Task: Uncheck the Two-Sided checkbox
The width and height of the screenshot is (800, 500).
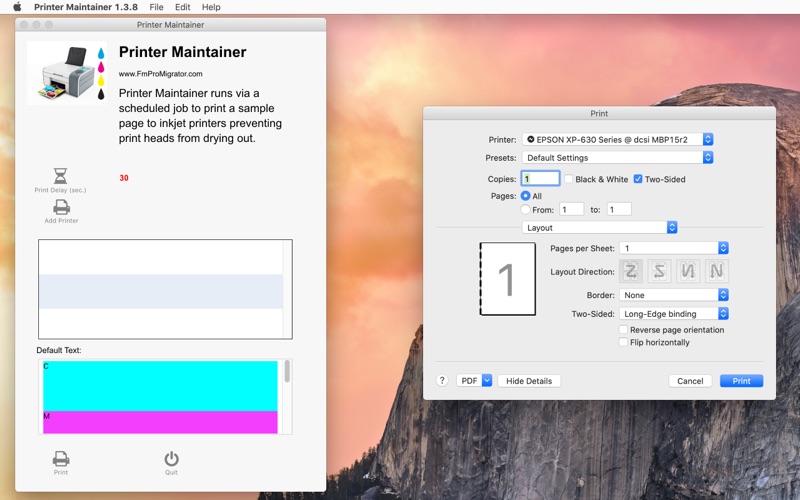Action: tap(638, 179)
